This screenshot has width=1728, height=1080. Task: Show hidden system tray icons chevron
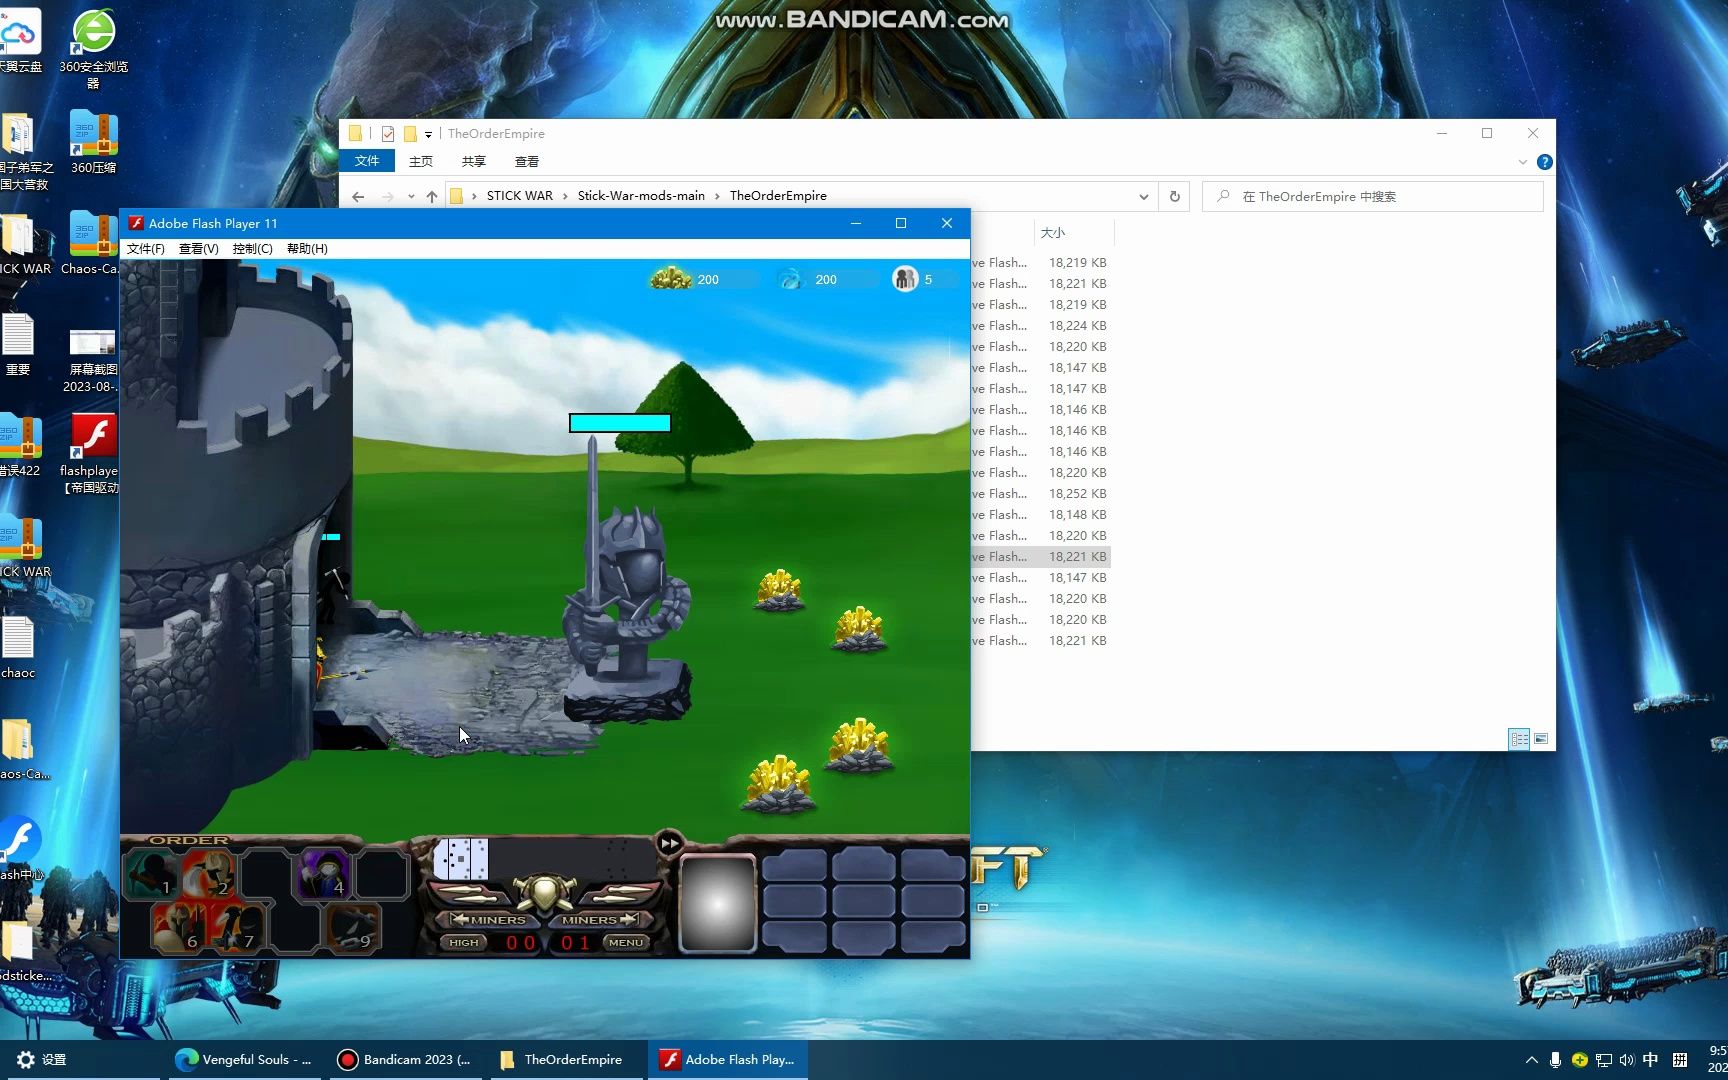point(1531,1060)
